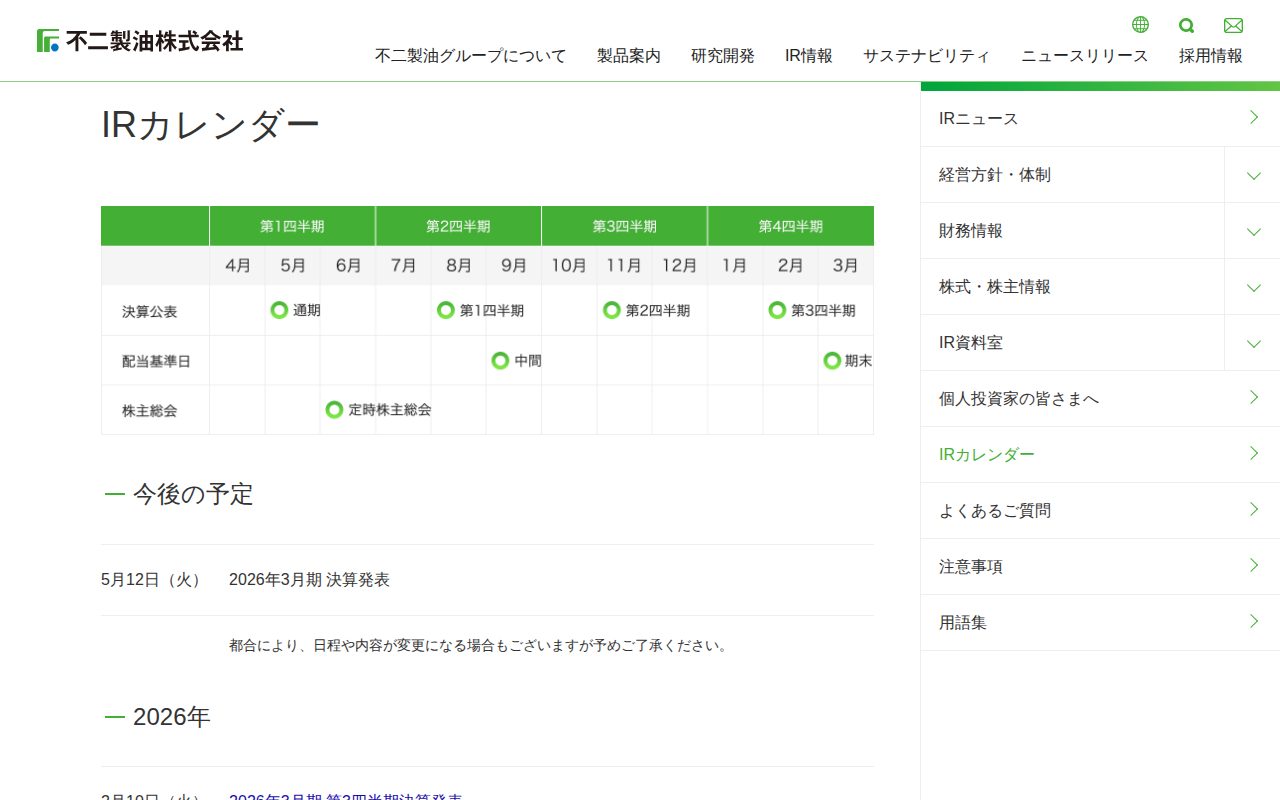Click arrow icon beside 用語集
This screenshot has width=1280, height=800.
[1254, 622]
